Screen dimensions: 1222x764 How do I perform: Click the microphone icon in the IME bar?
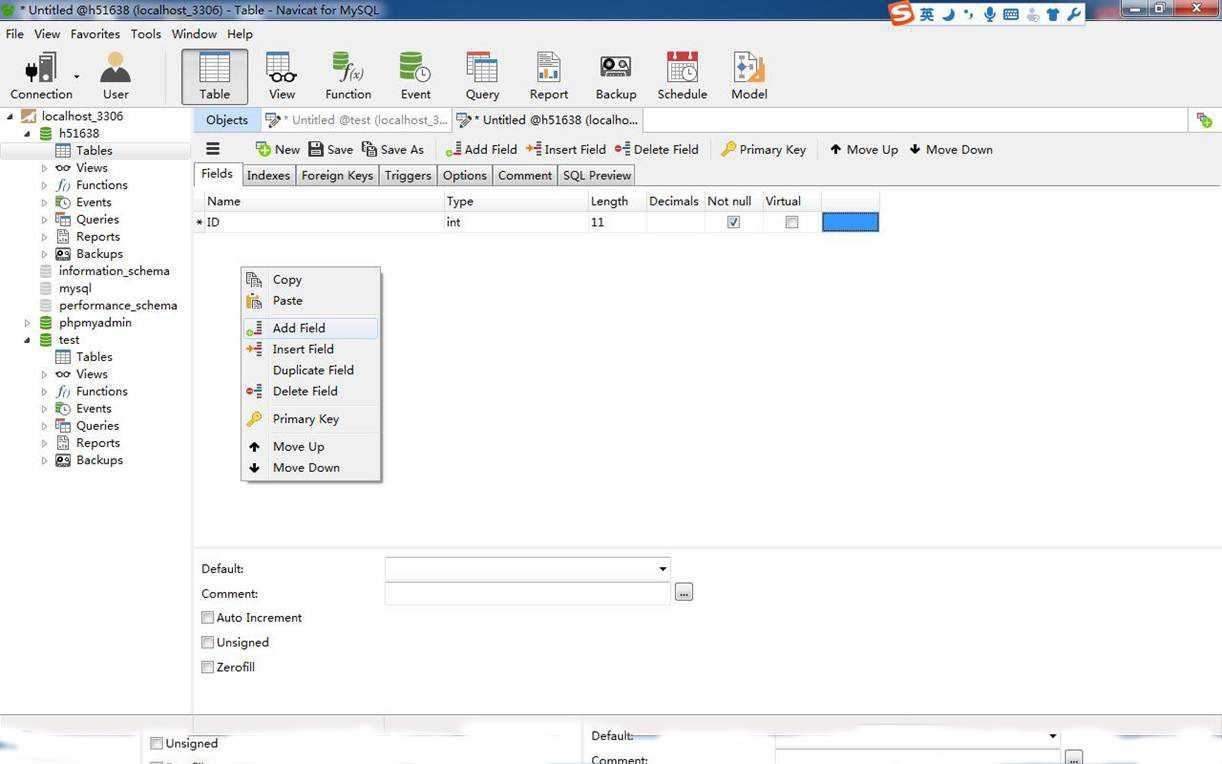tap(990, 14)
